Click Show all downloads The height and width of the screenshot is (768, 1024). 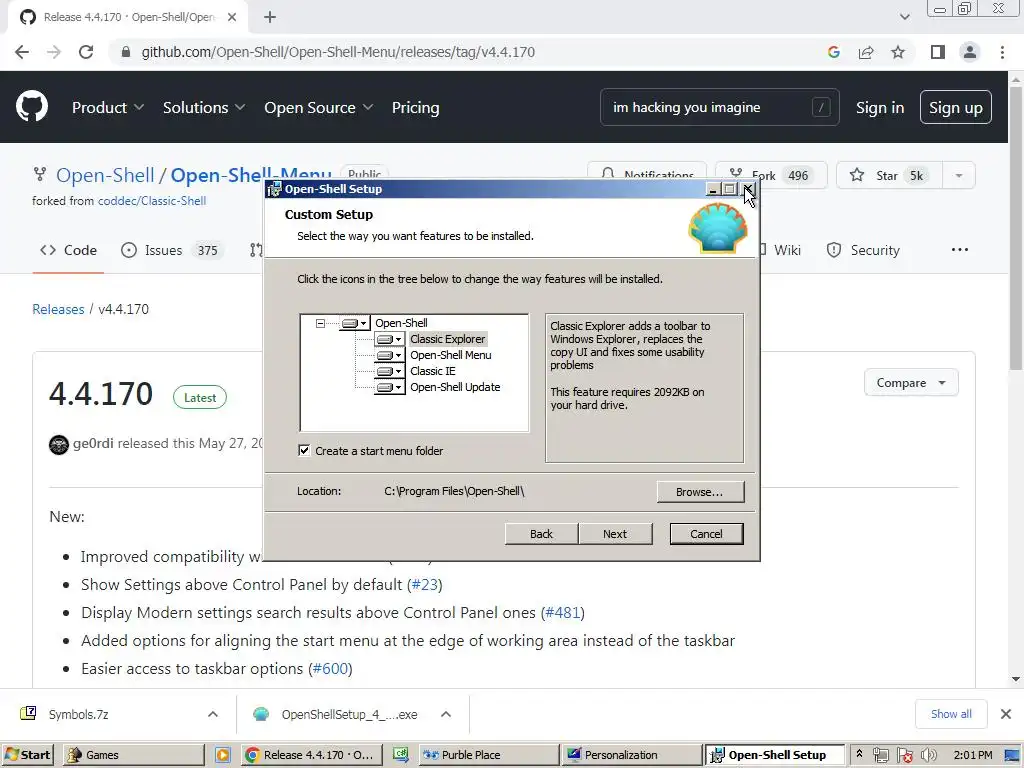pos(951,714)
